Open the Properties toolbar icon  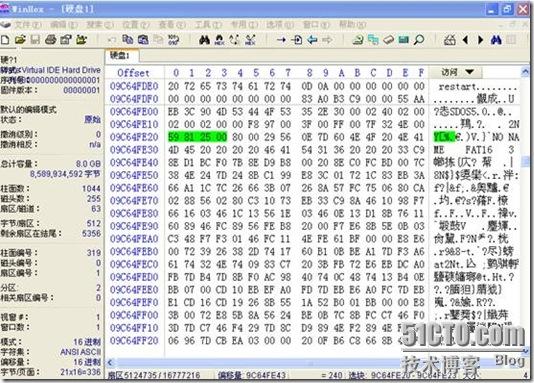tap(65, 40)
